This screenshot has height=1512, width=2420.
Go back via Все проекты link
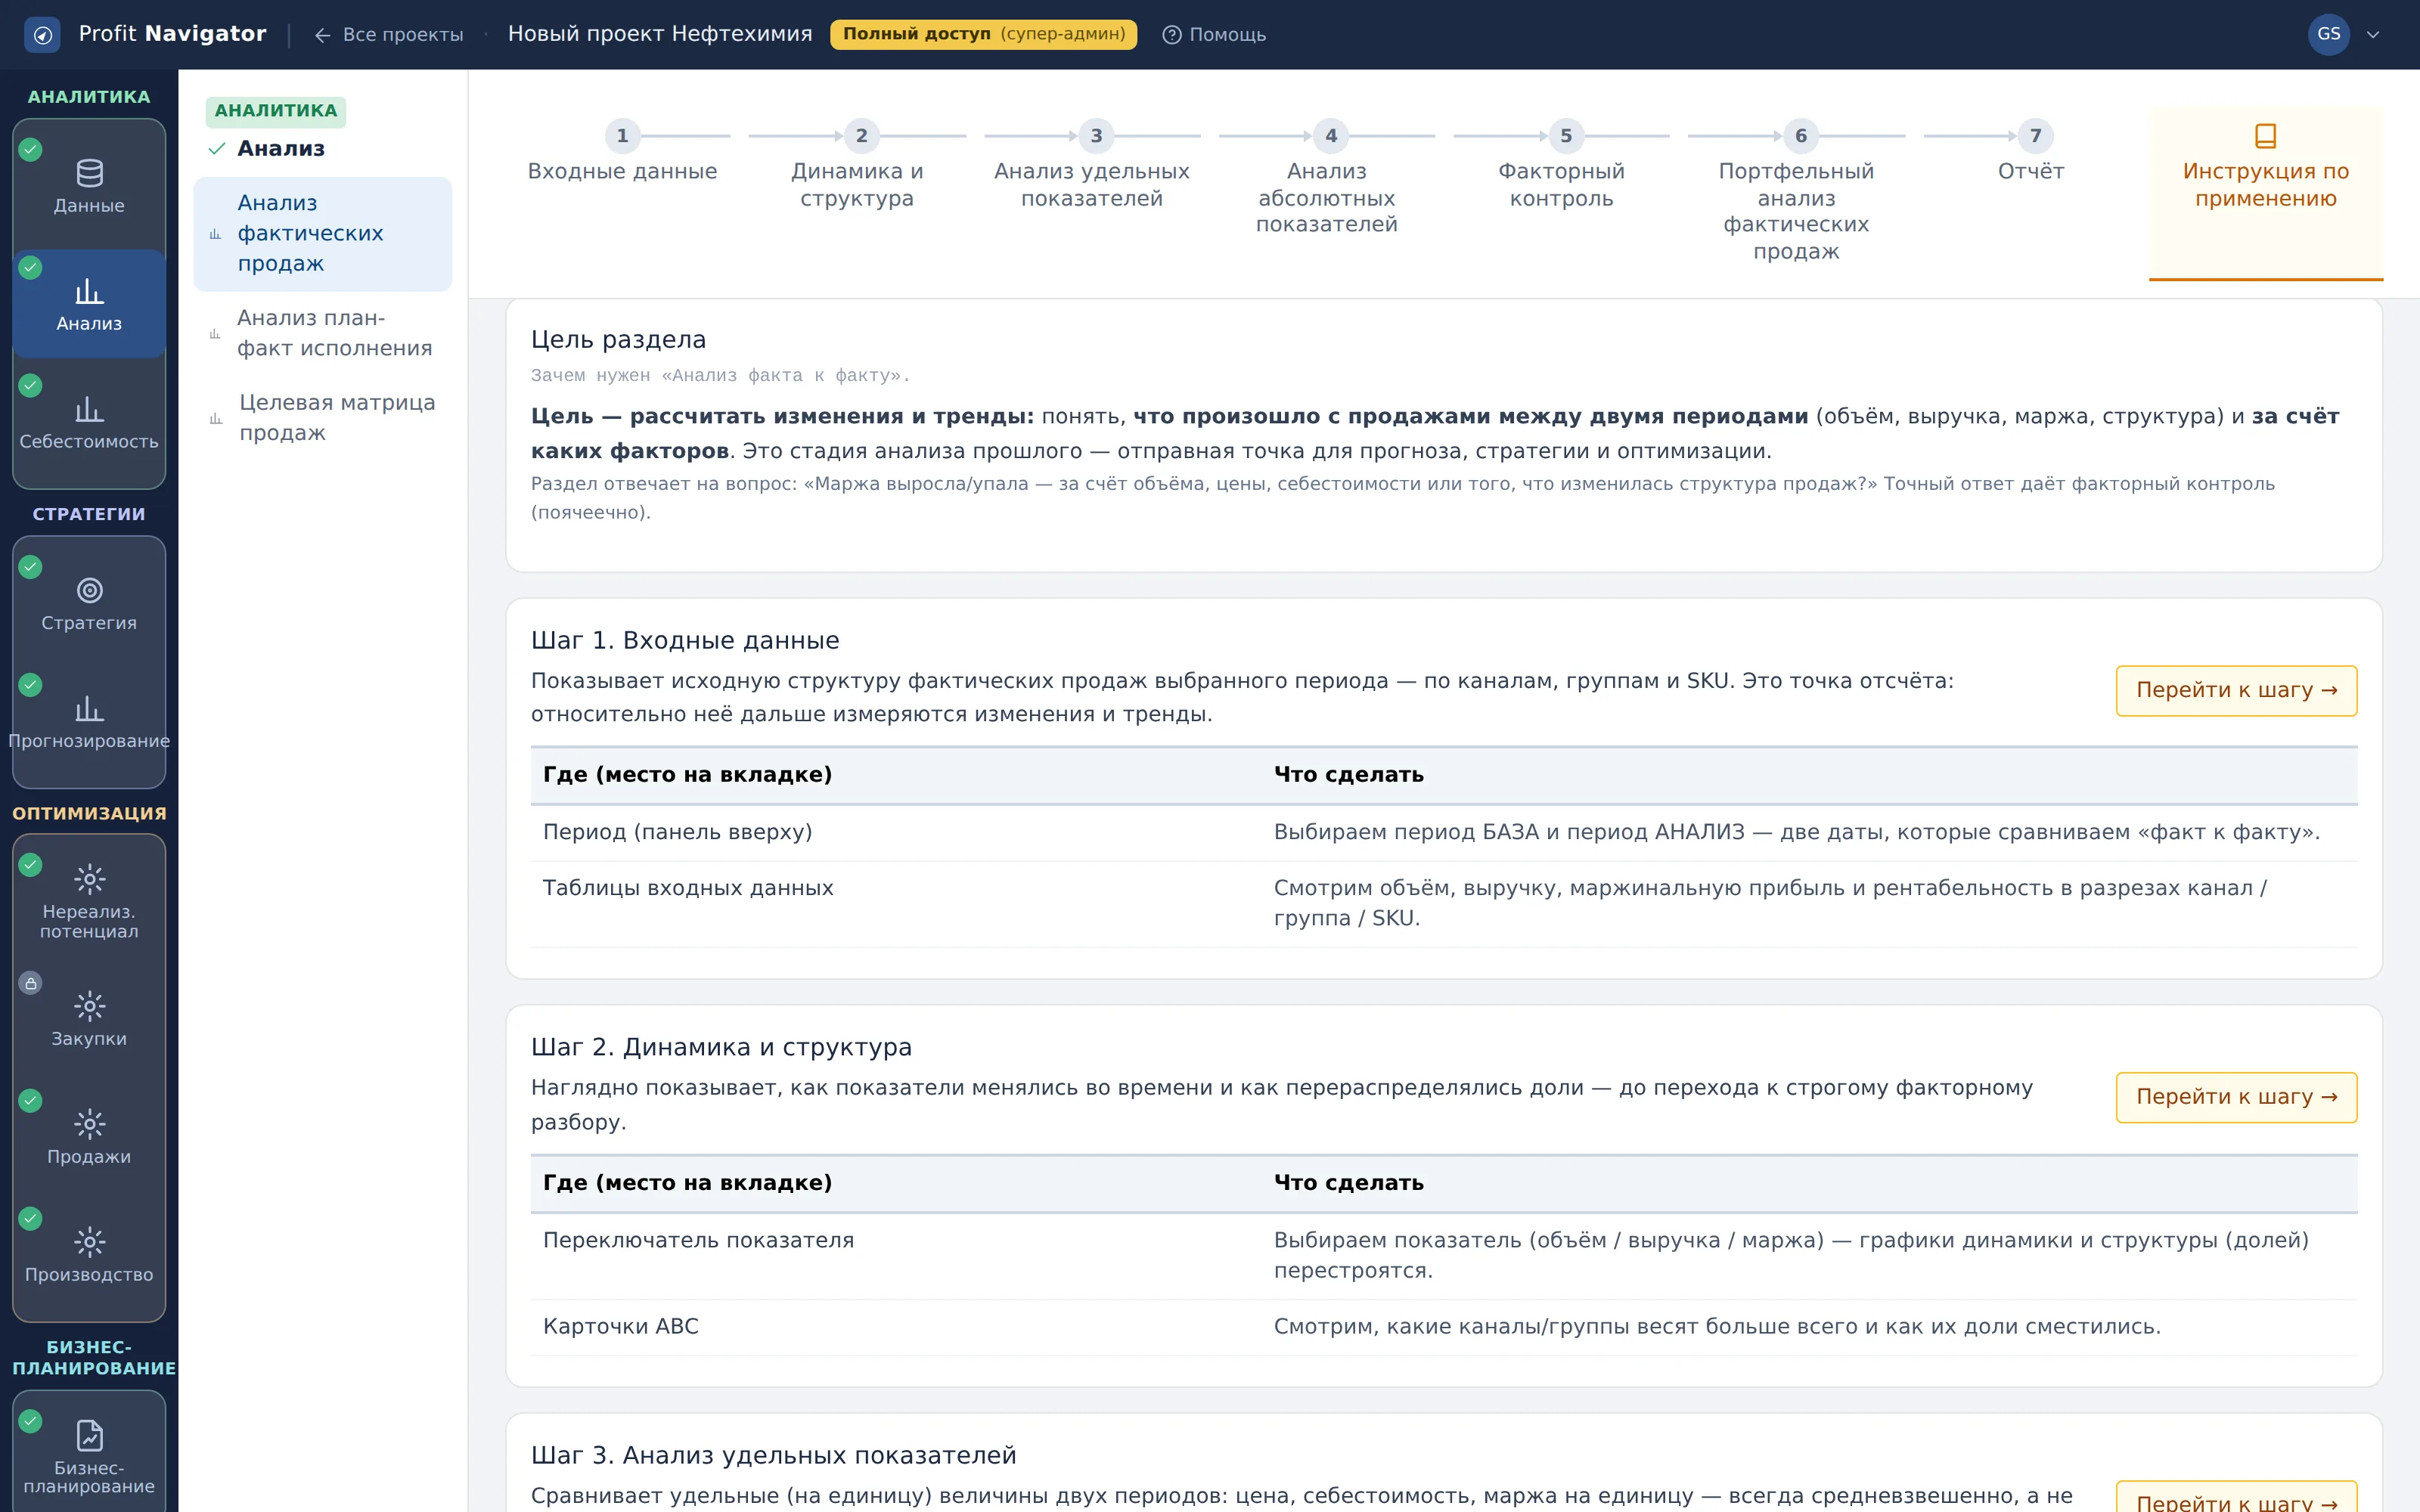click(389, 35)
